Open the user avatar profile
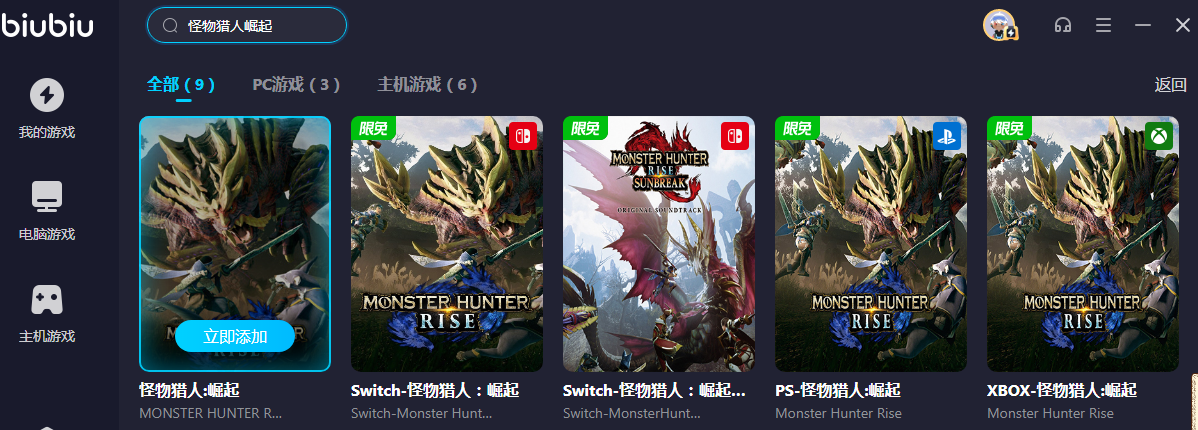This screenshot has width=1198, height=430. coord(999,25)
